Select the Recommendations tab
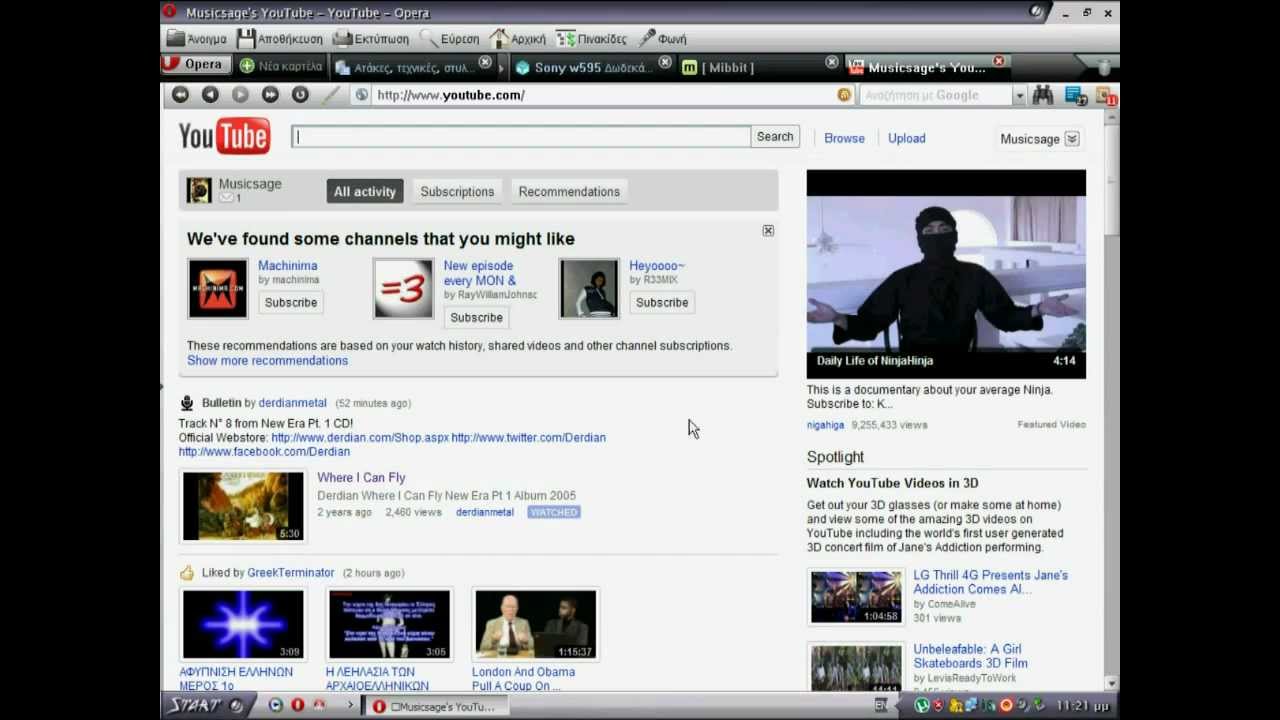1280x720 pixels. coord(569,192)
